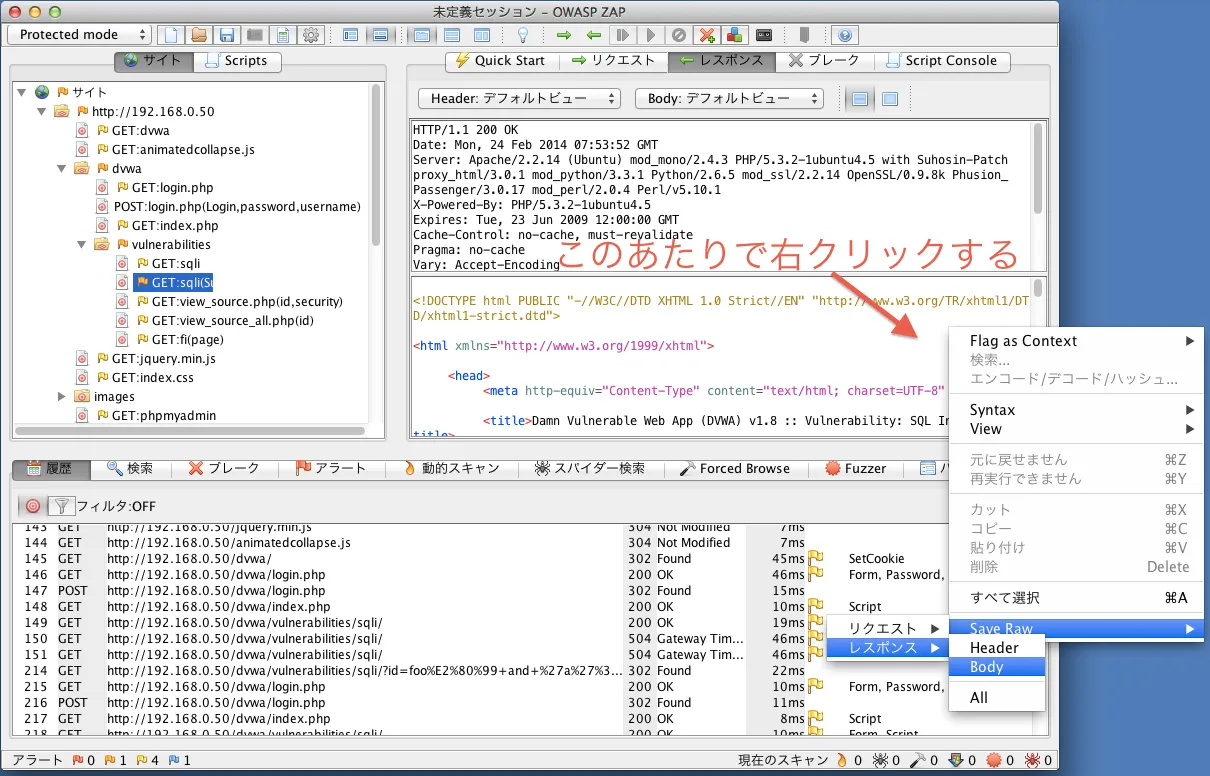The height and width of the screenshot is (776, 1210).
Task: Click the New Session toolbar icon
Action: [171, 35]
